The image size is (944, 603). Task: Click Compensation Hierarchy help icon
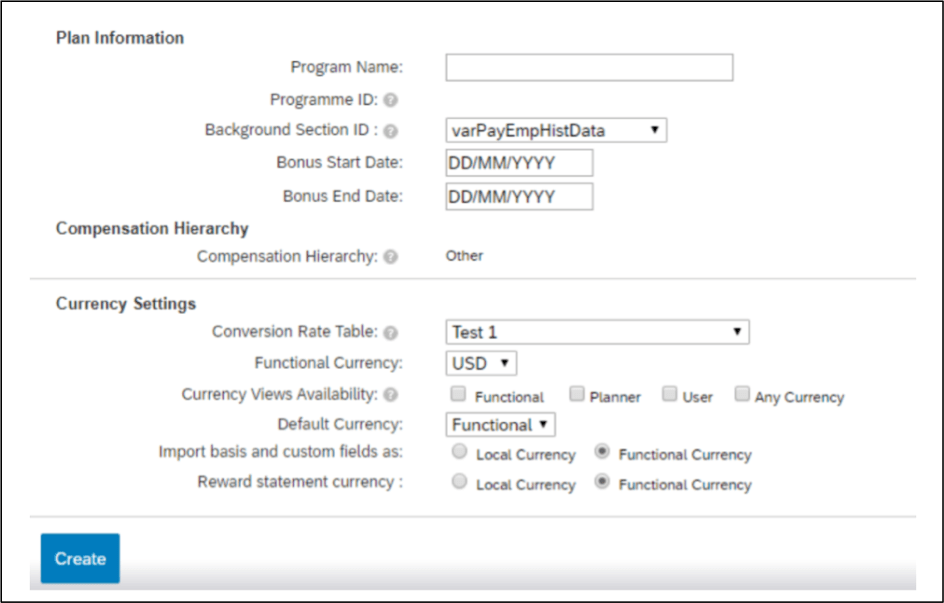click(391, 257)
